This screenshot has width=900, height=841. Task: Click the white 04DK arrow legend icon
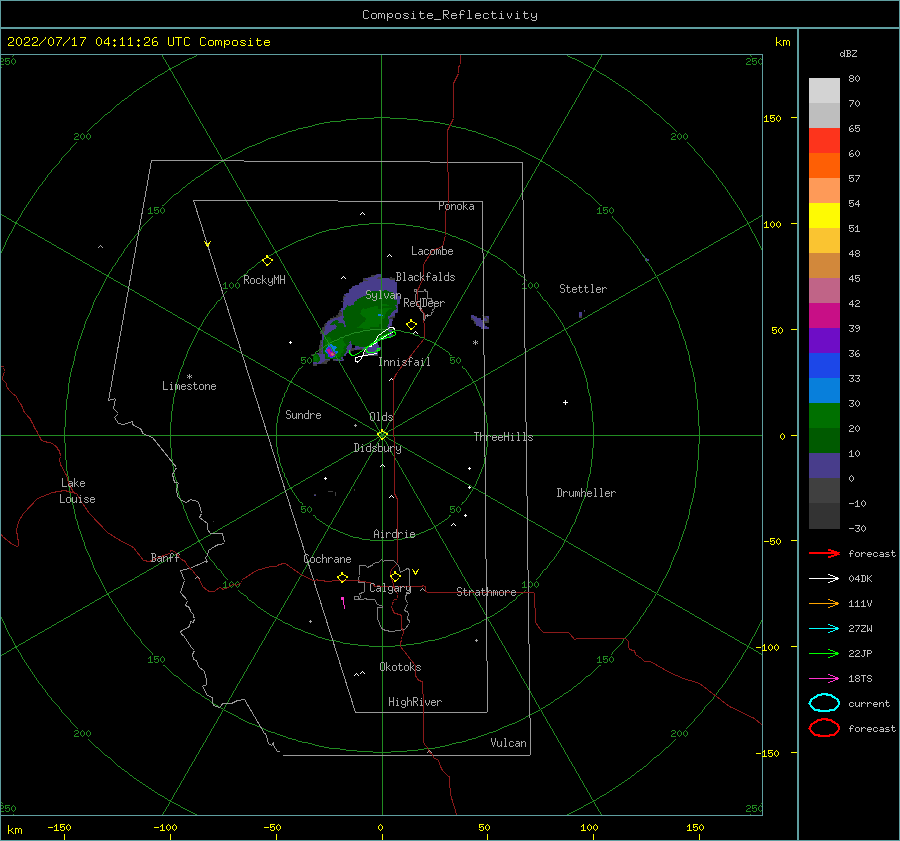click(824, 579)
